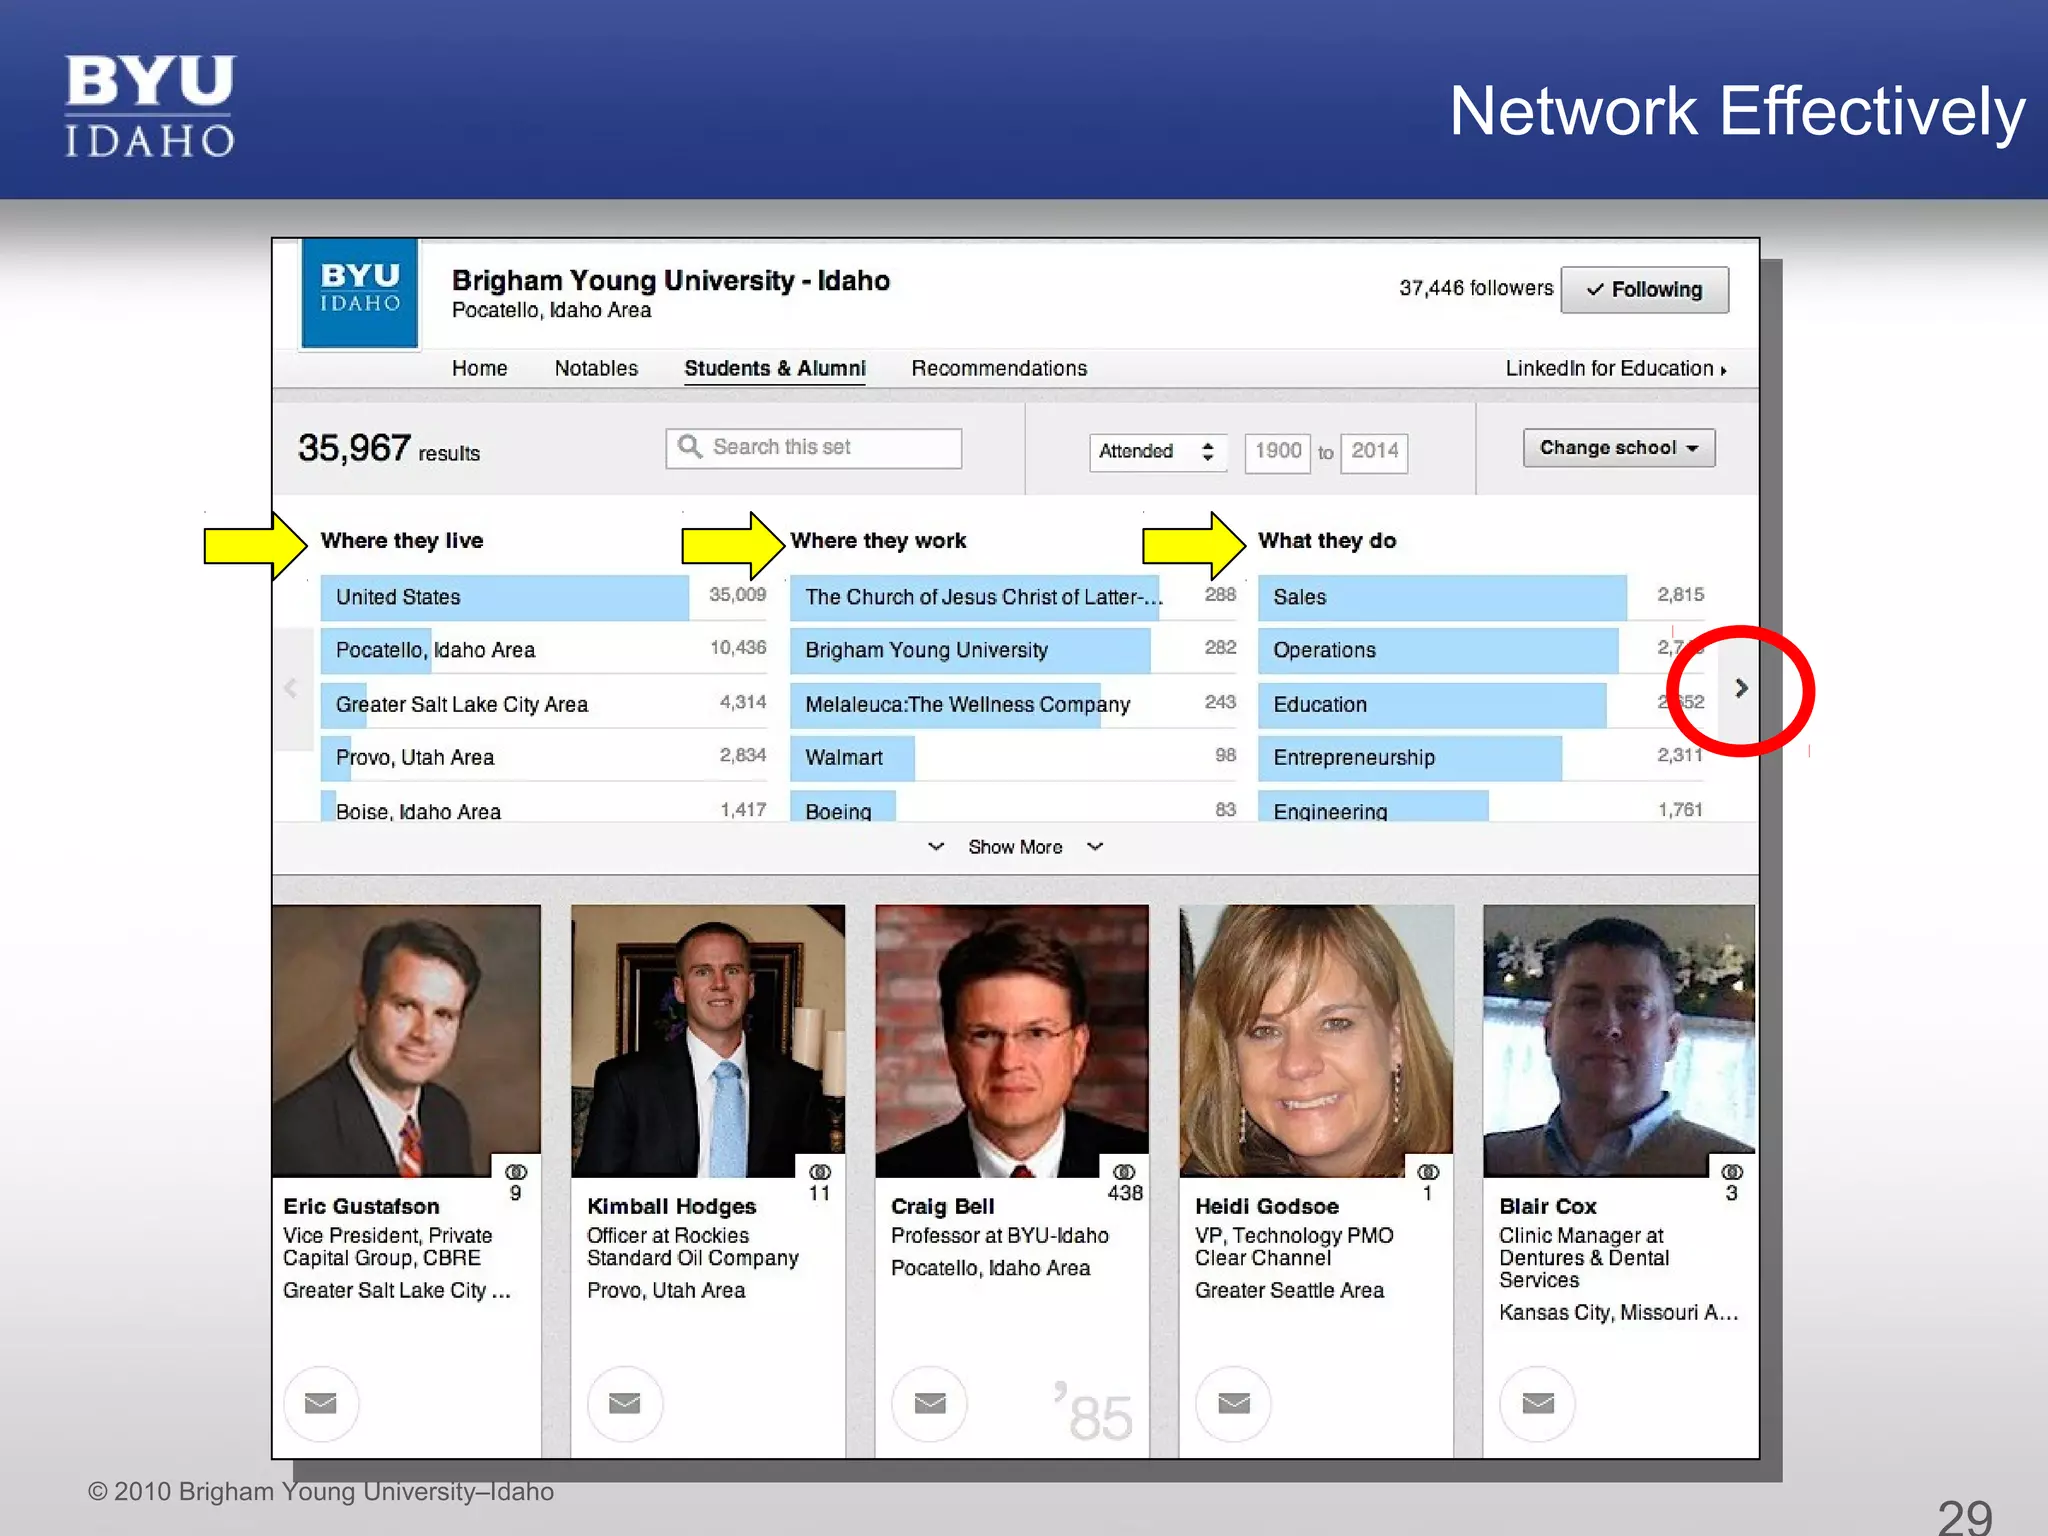
Task: Click the previous category panel arrow
Action: point(291,688)
